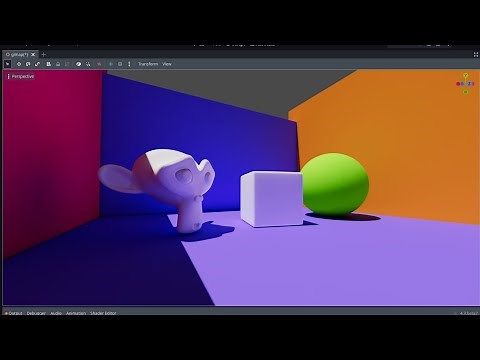This screenshot has height=360, width=480.
Task: Toggle distraction free mode icon
Action: coord(476,54)
